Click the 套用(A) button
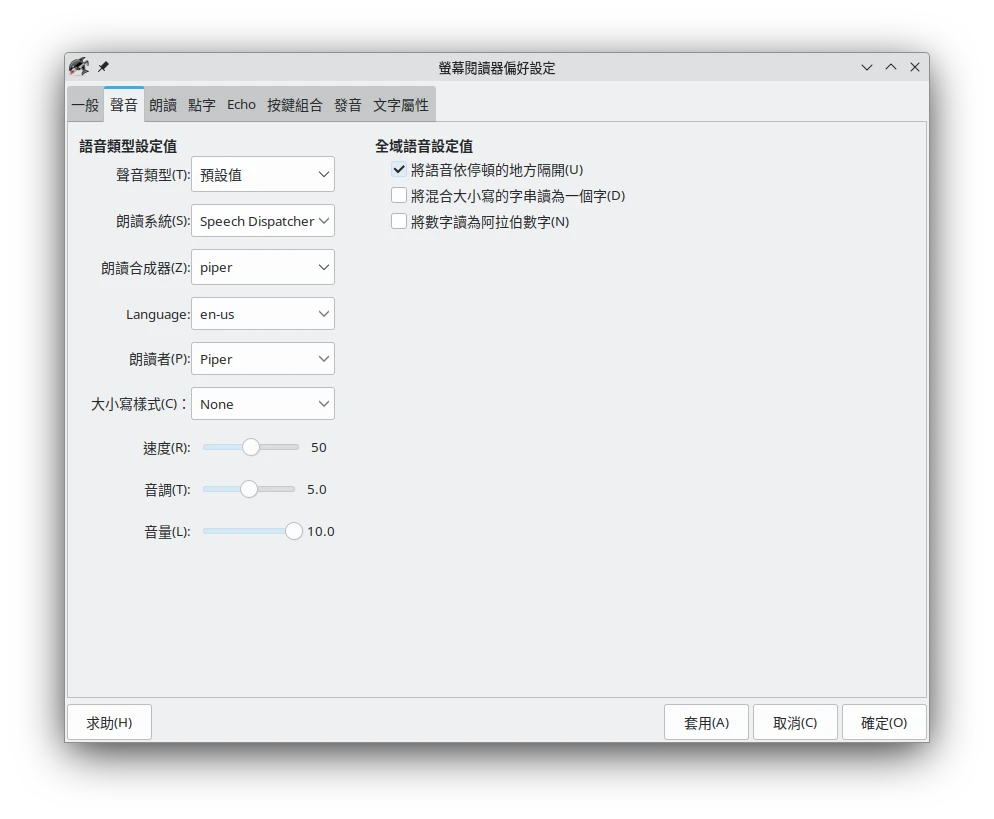994x819 pixels. coord(706,723)
